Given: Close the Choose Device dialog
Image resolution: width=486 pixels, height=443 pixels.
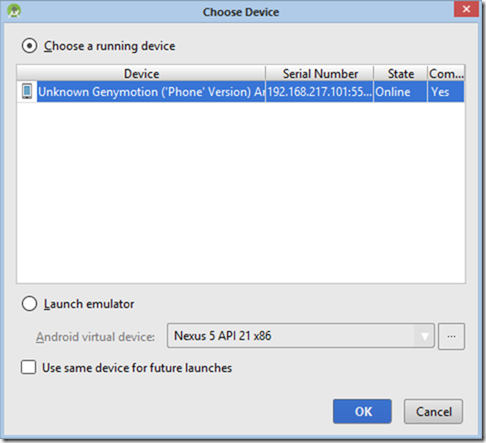Looking at the screenshot, I should point(466,9).
